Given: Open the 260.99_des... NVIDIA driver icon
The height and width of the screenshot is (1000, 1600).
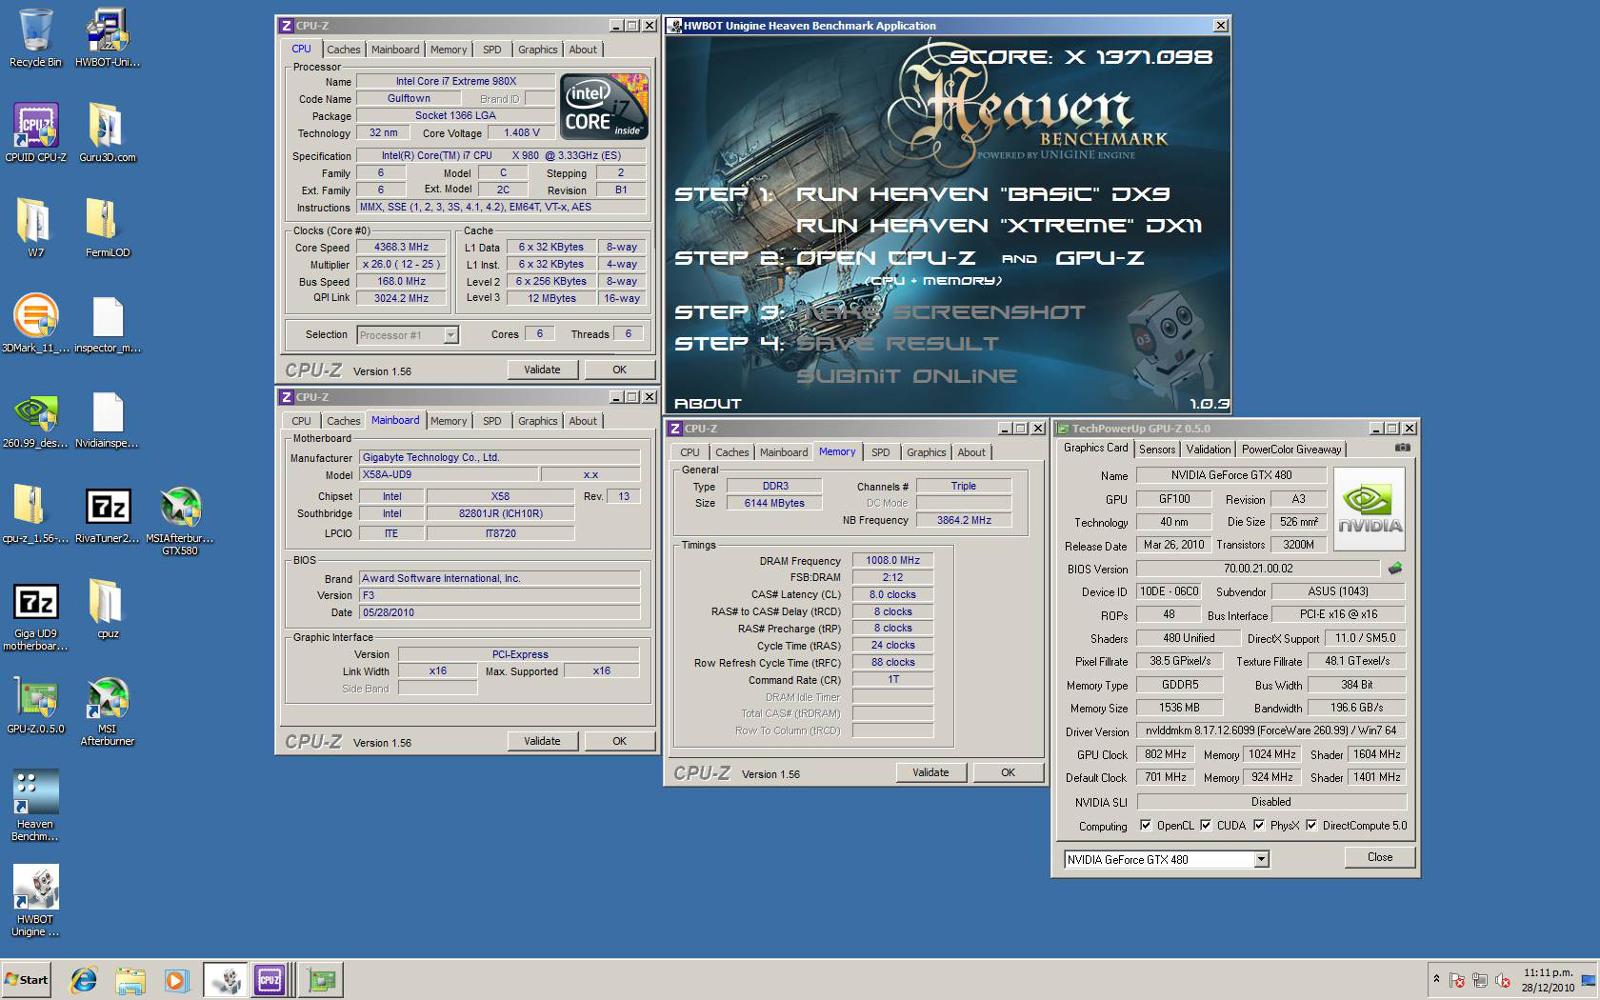Looking at the screenshot, I should [35, 418].
